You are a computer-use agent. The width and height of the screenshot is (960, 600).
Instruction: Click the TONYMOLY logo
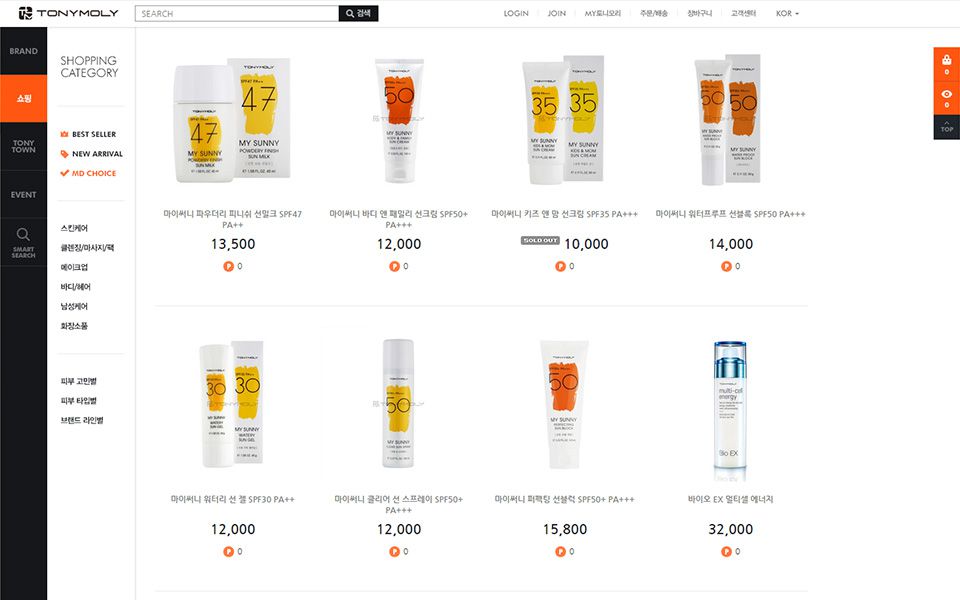click(x=68, y=13)
